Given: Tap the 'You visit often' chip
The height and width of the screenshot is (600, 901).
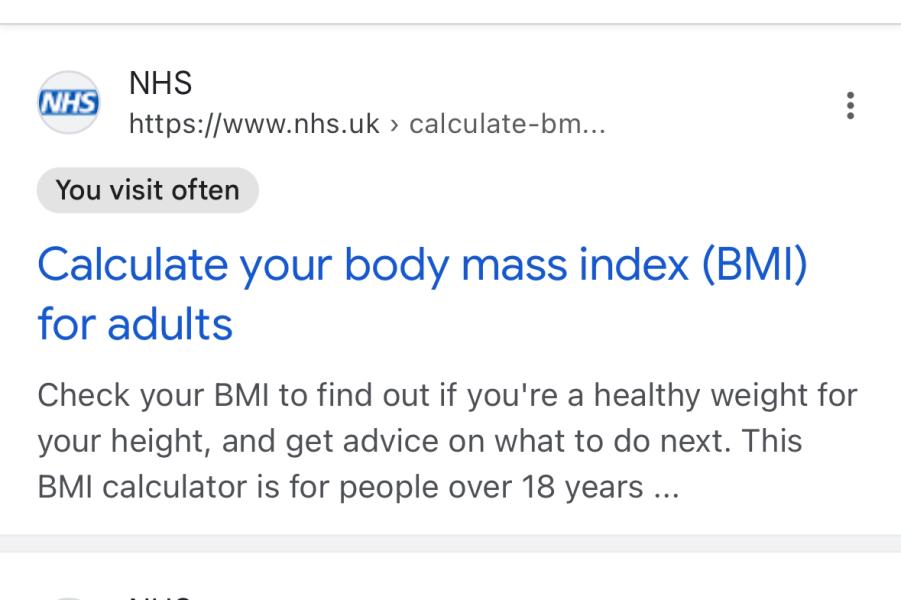Looking at the screenshot, I should (x=148, y=190).
